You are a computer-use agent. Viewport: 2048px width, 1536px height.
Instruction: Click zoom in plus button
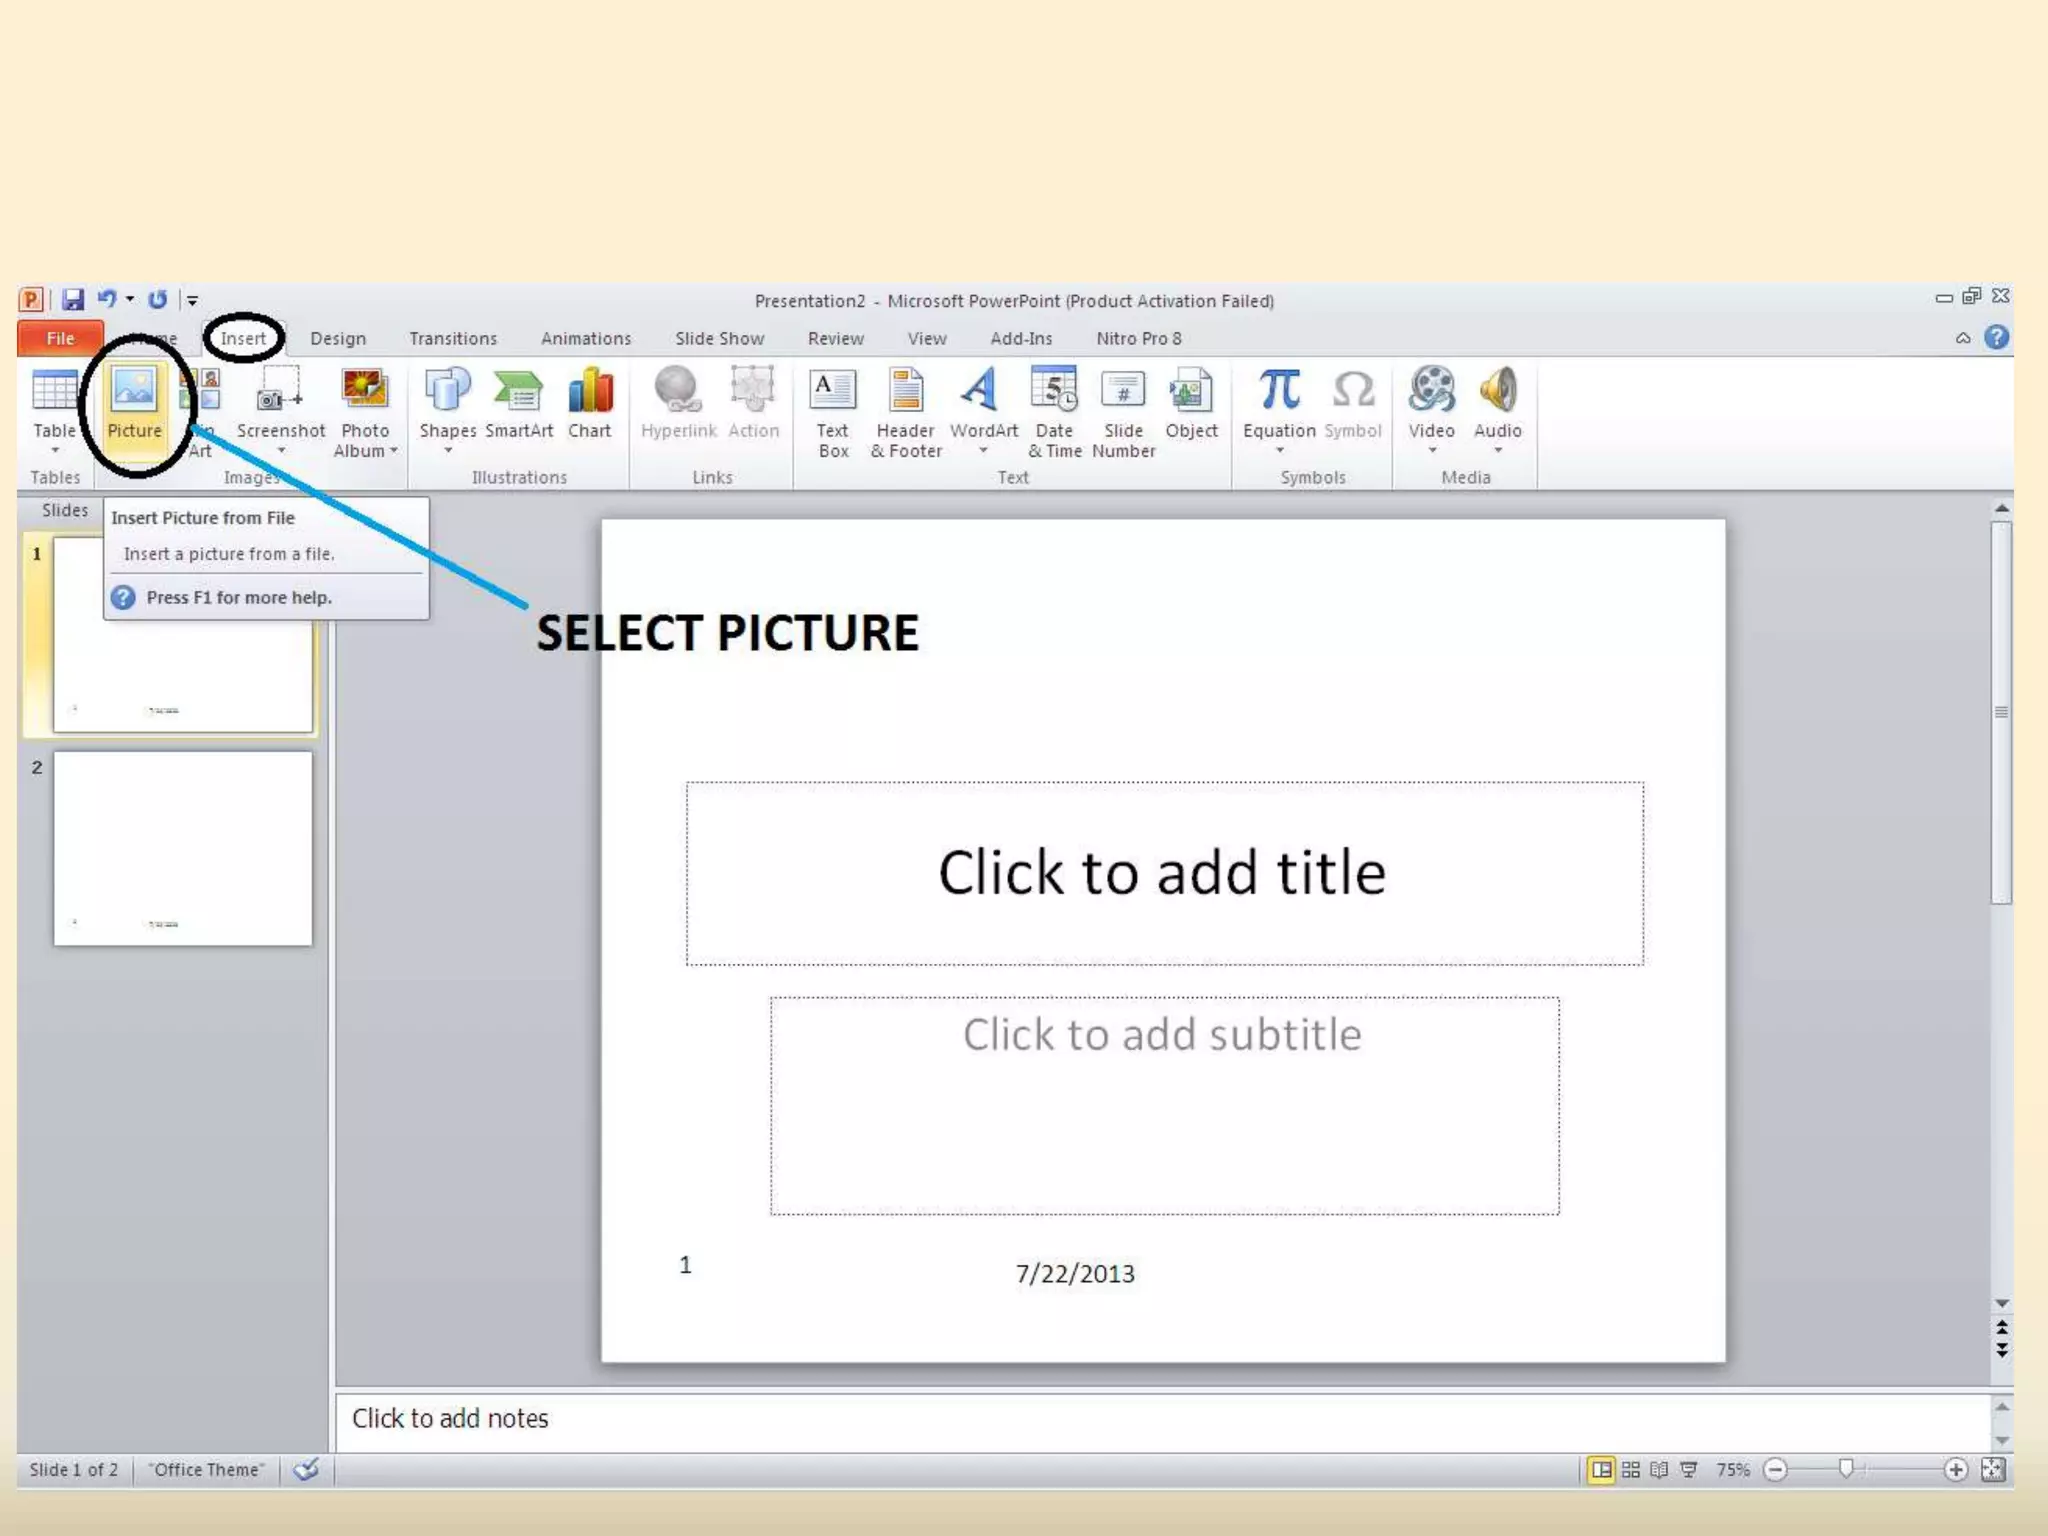pyautogui.click(x=1955, y=1469)
